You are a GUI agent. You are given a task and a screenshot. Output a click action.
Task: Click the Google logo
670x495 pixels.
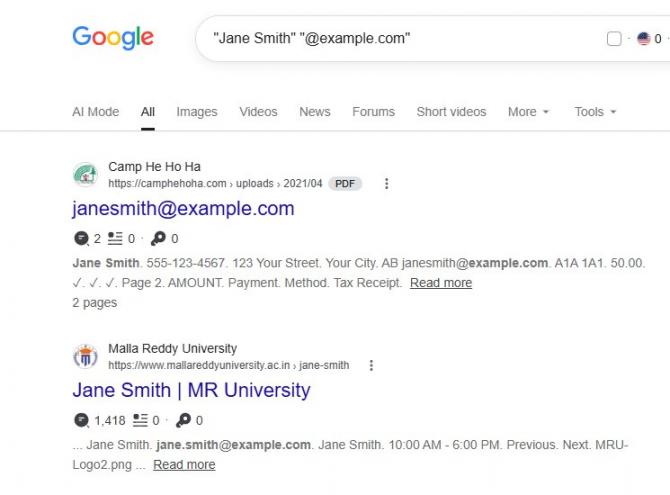click(113, 38)
